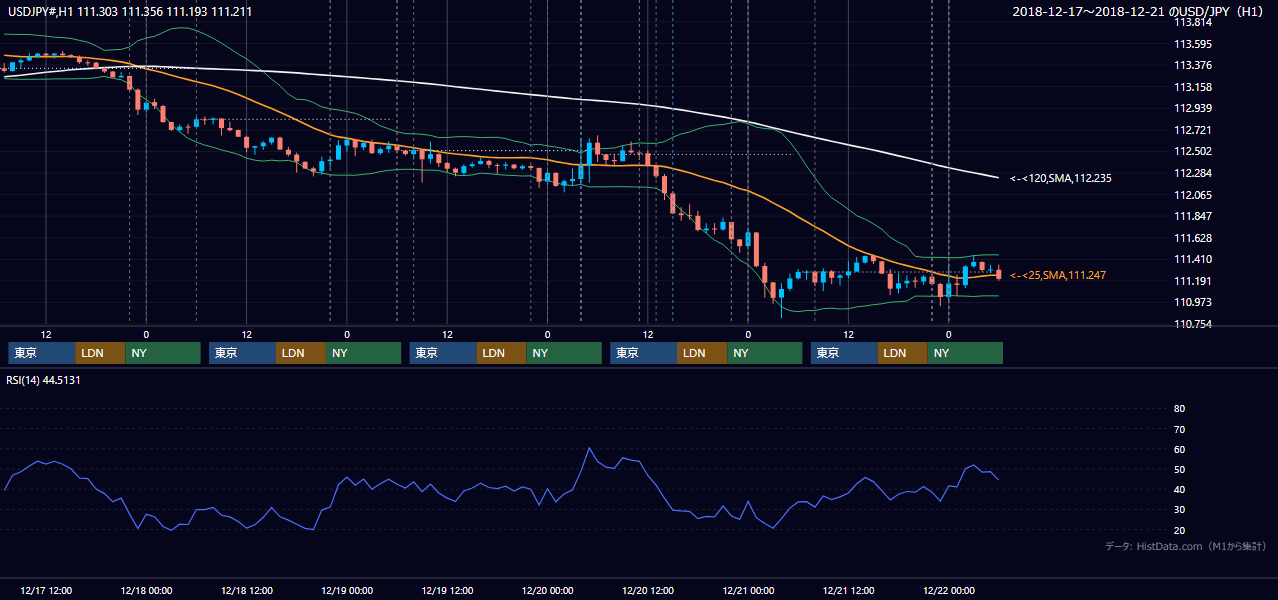Image resolution: width=1278 pixels, height=600 pixels.
Task: Click price axis value 112.065
Action: tap(1193, 195)
